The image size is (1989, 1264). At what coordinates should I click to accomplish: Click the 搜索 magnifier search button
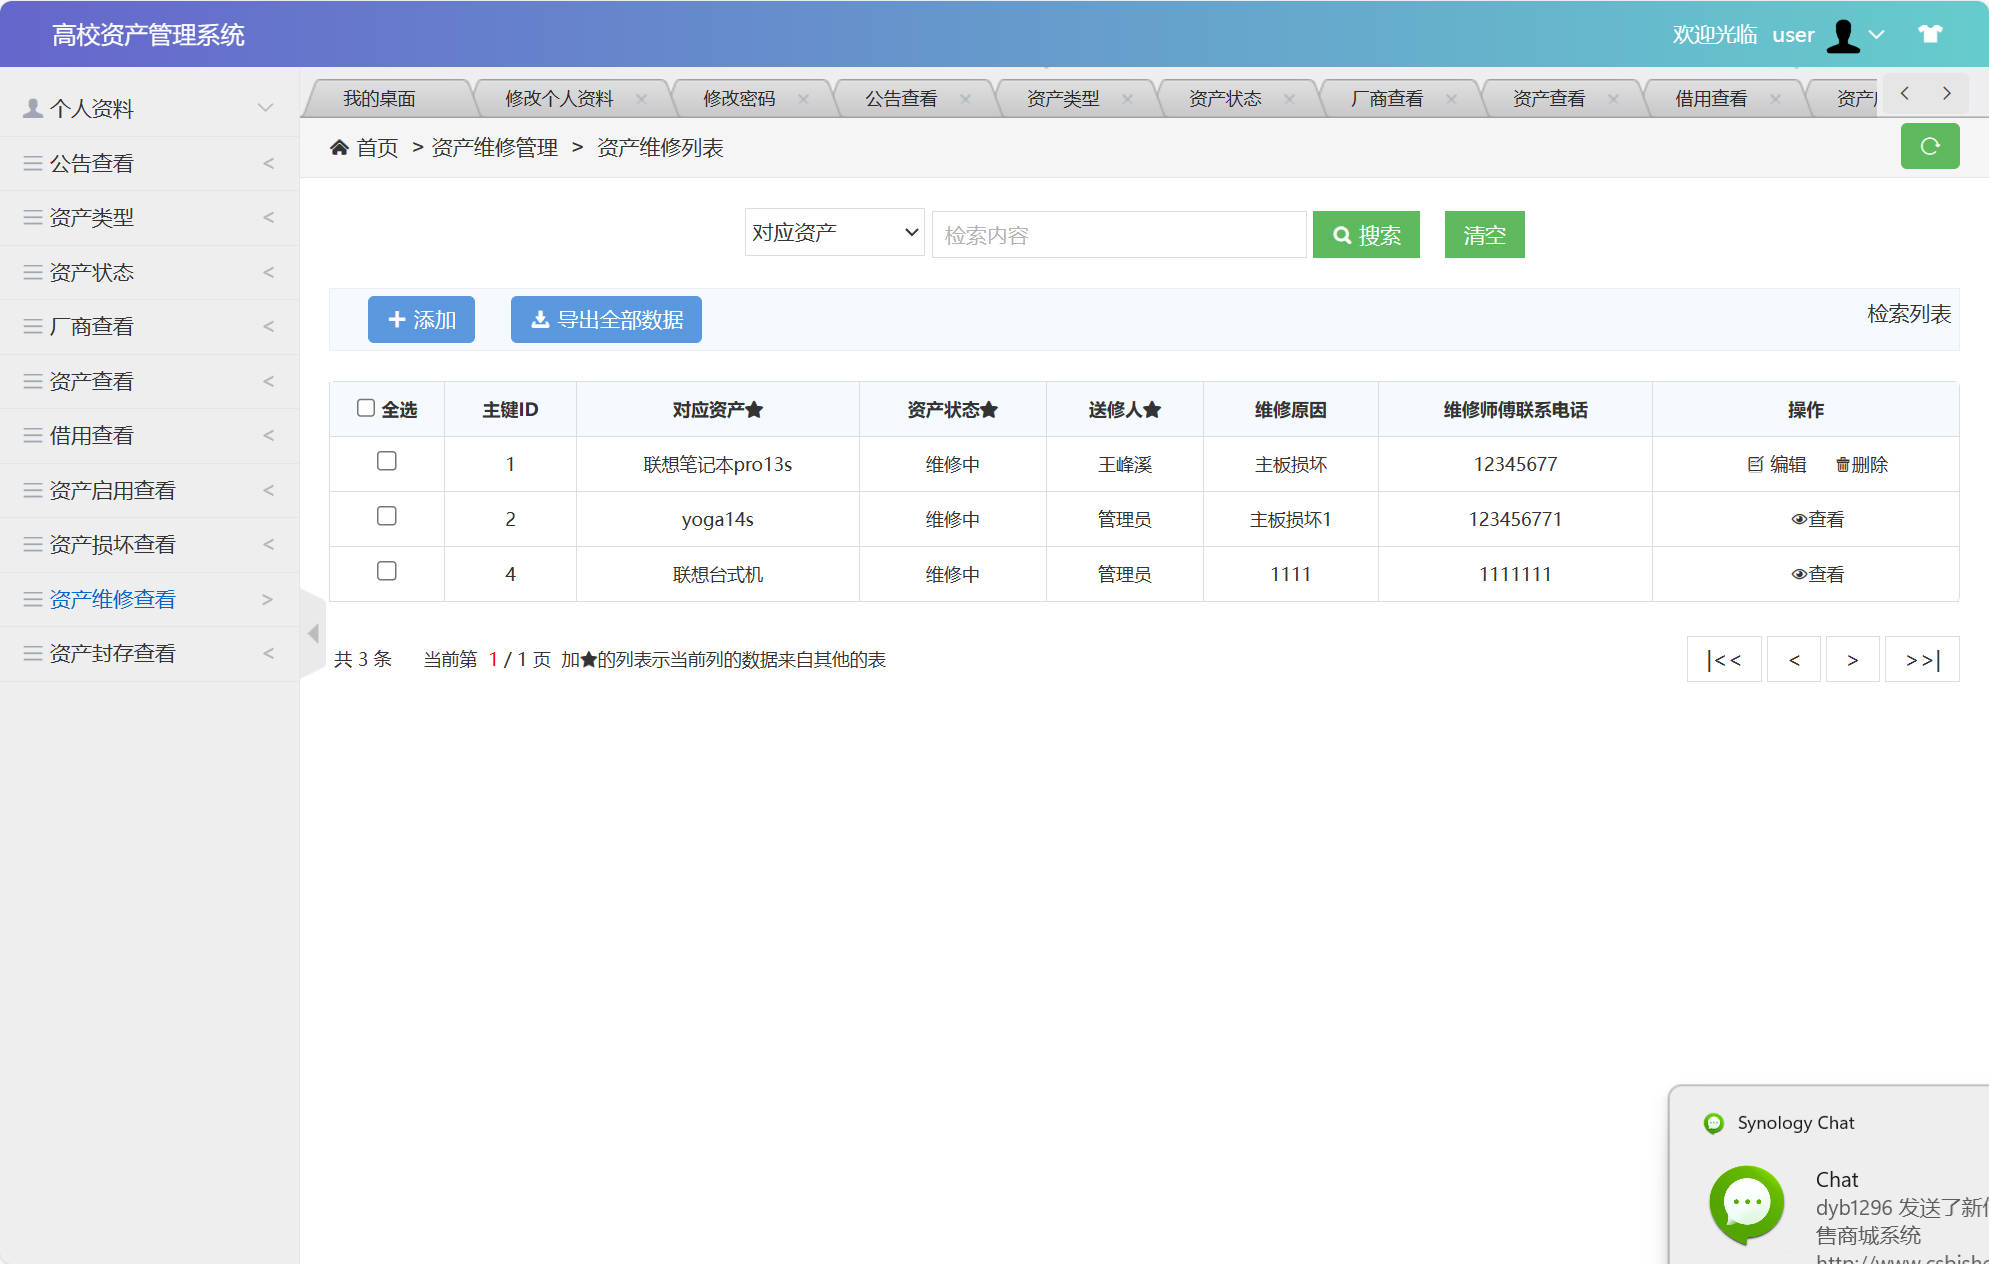pyautogui.click(x=1367, y=234)
